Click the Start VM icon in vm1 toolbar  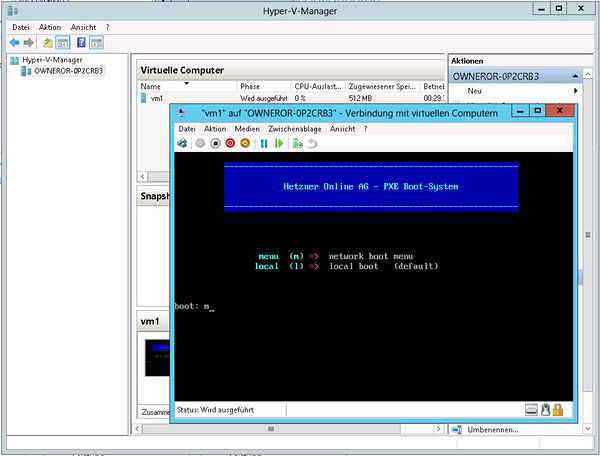pyautogui.click(x=200, y=143)
